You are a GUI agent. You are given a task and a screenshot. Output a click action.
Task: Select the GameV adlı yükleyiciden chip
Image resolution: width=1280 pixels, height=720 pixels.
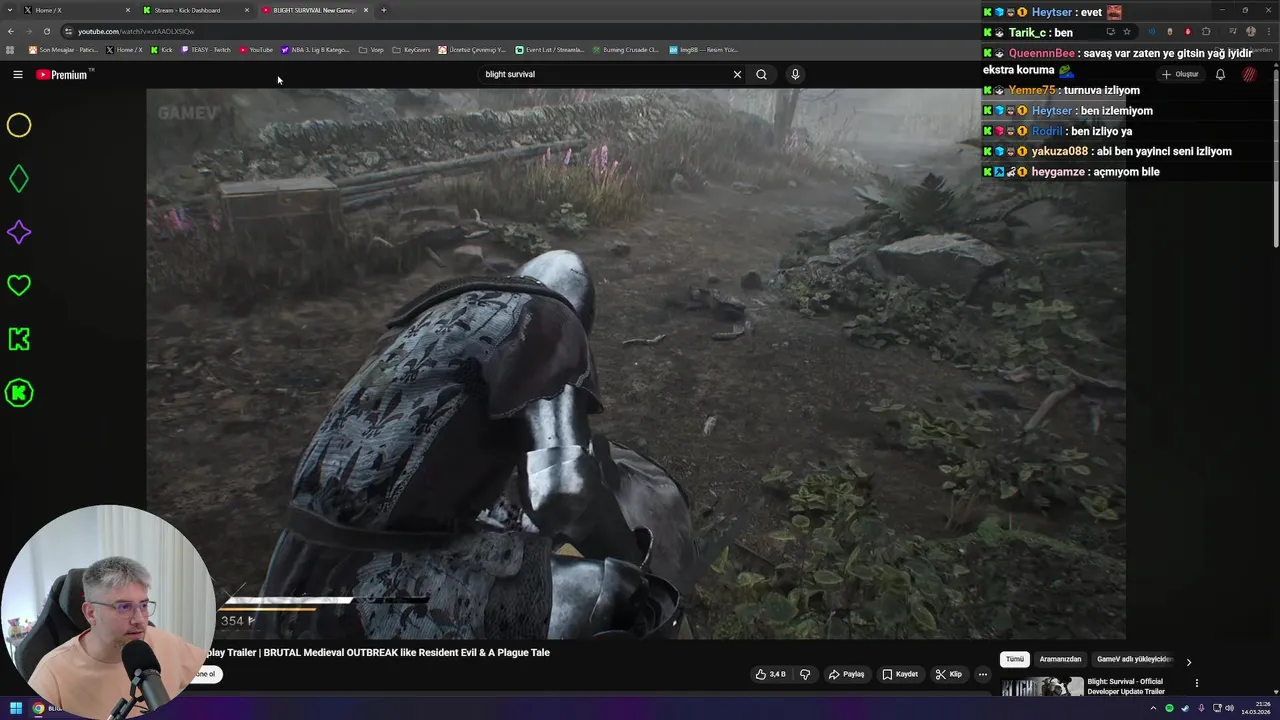tap(1134, 659)
